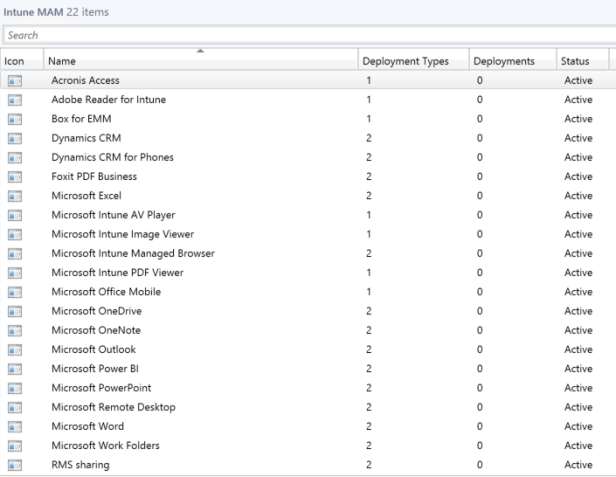Click the Microsoft Outlook row icon
616x477 pixels.
pyautogui.click(x=15, y=350)
